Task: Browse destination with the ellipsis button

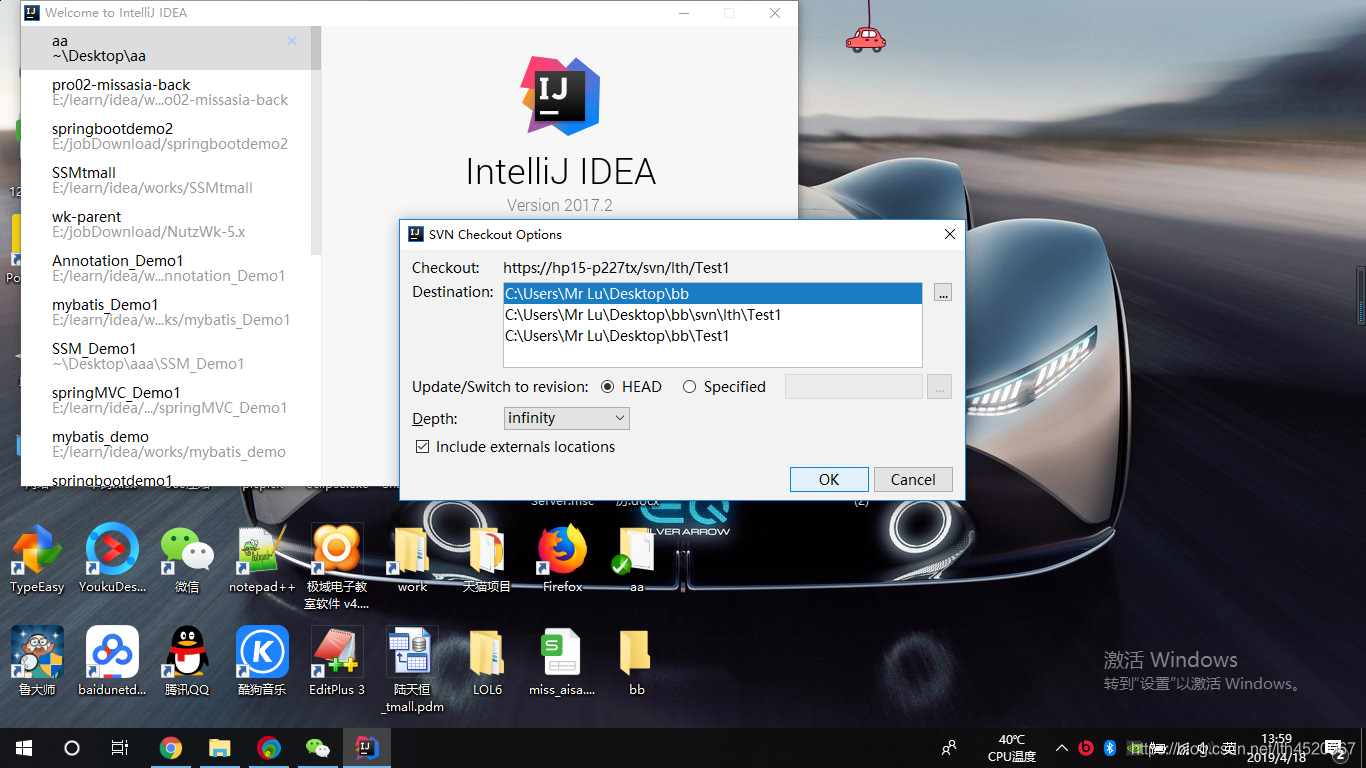Action: (943, 293)
